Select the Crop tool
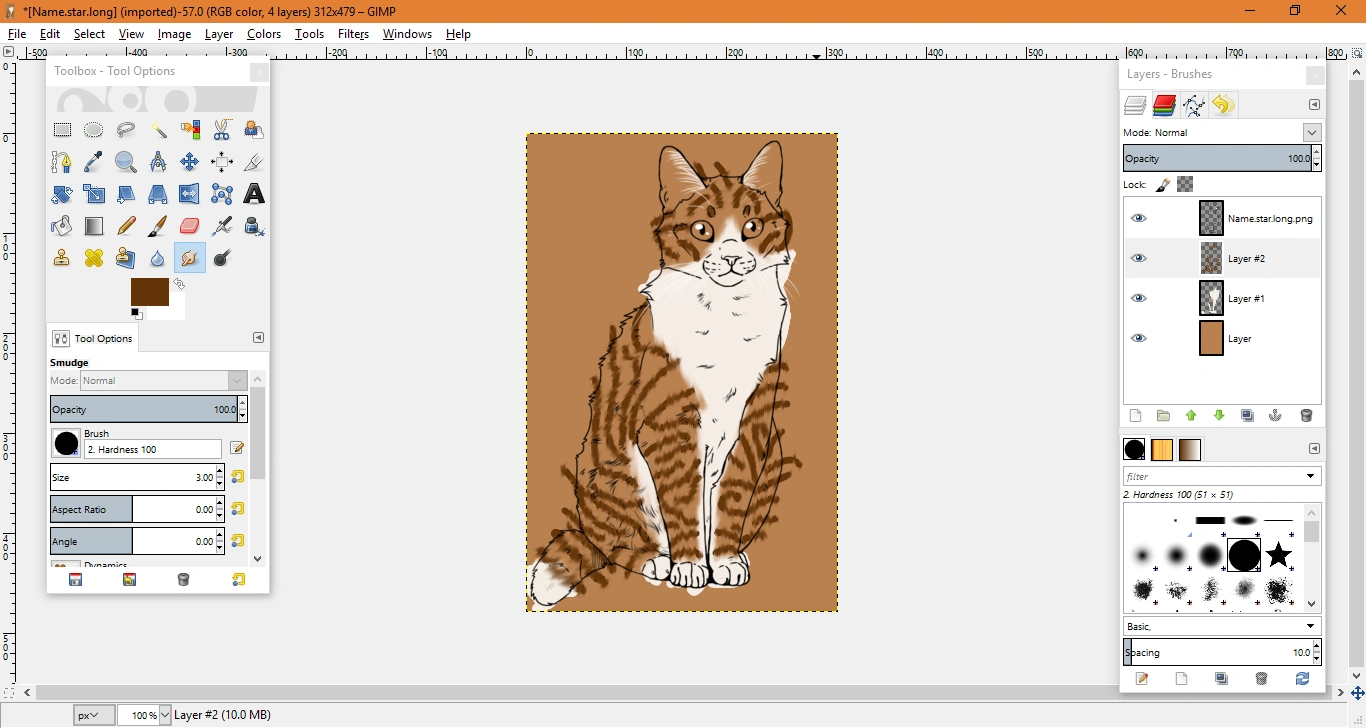 [254, 162]
